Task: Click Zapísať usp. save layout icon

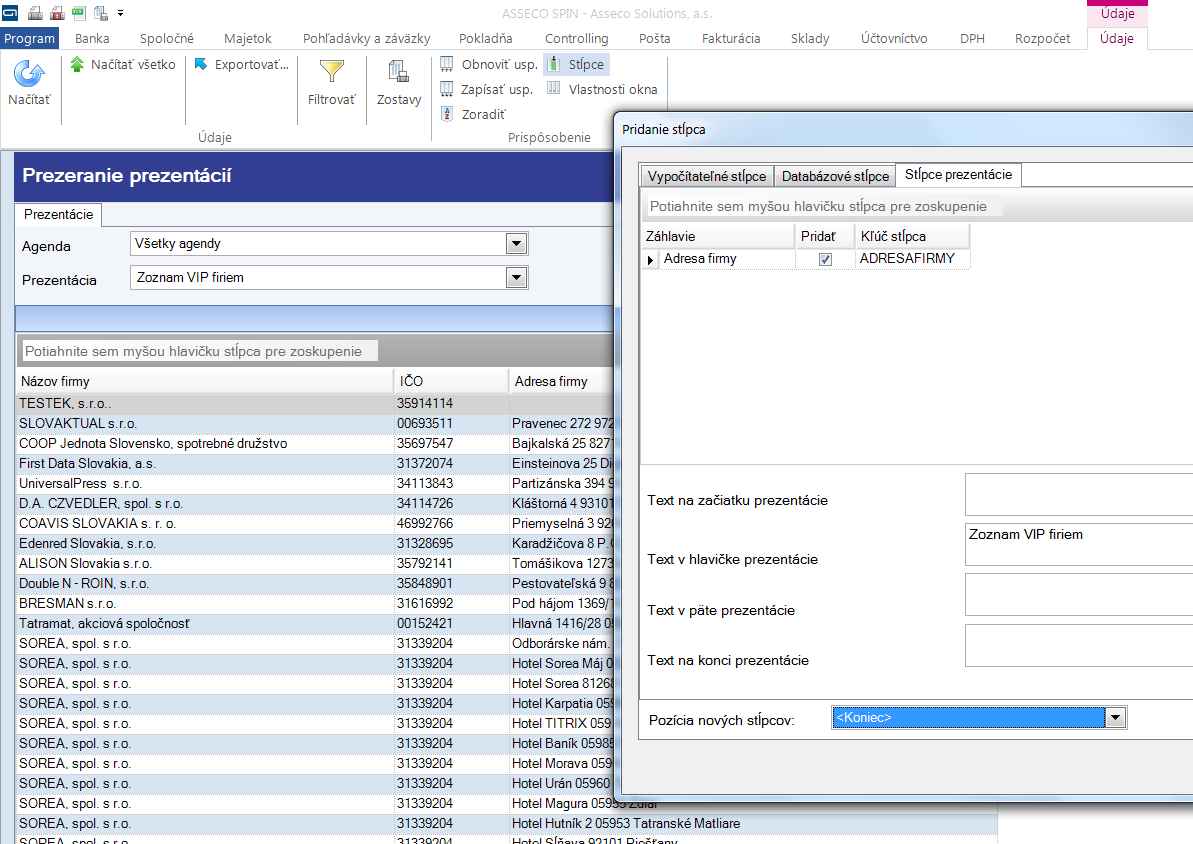Action: pyautogui.click(x=447, y=89)
